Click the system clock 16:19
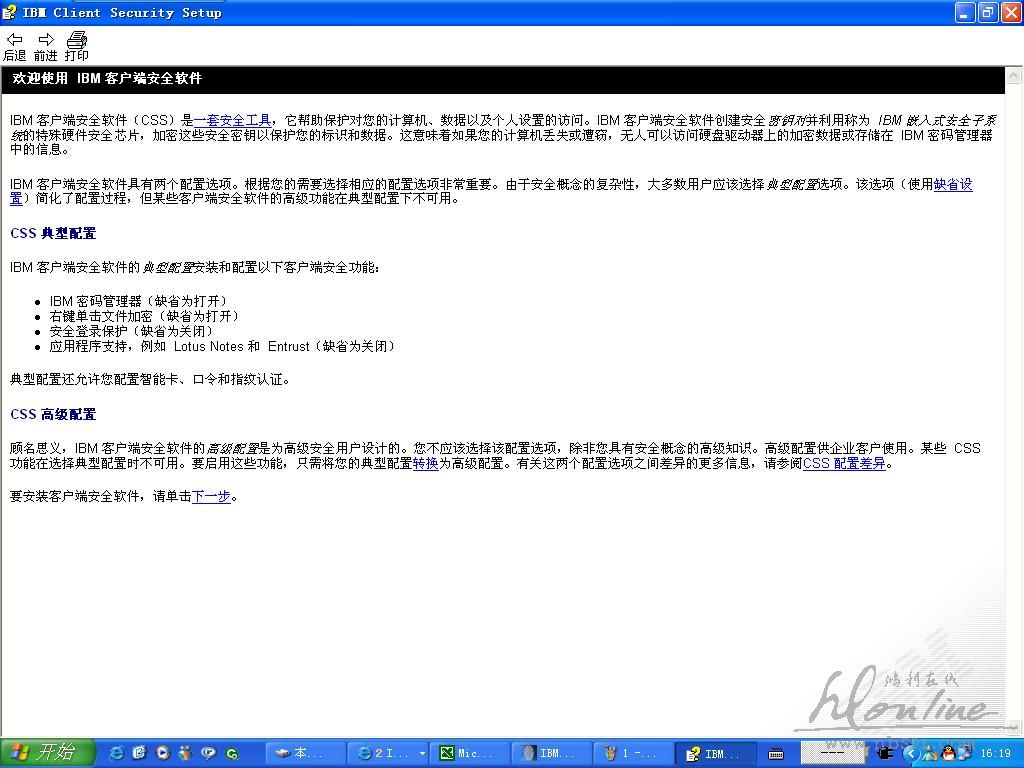 (996, 754)
